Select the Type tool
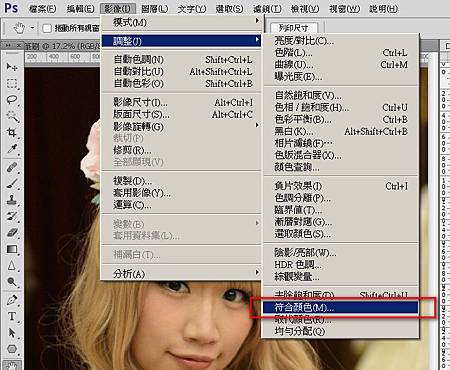 coord(12,316)
